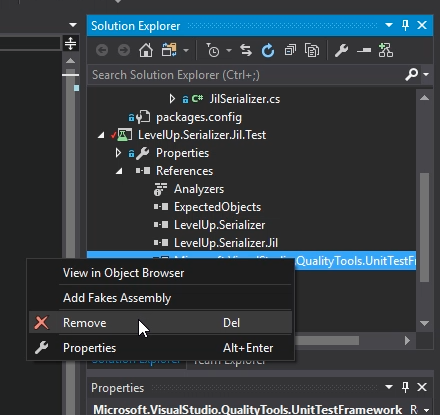Click the Solution Explorer scroll up arrow
This screenshot has width=440, height=415.
pyautogui.click(x=424, y=98)
